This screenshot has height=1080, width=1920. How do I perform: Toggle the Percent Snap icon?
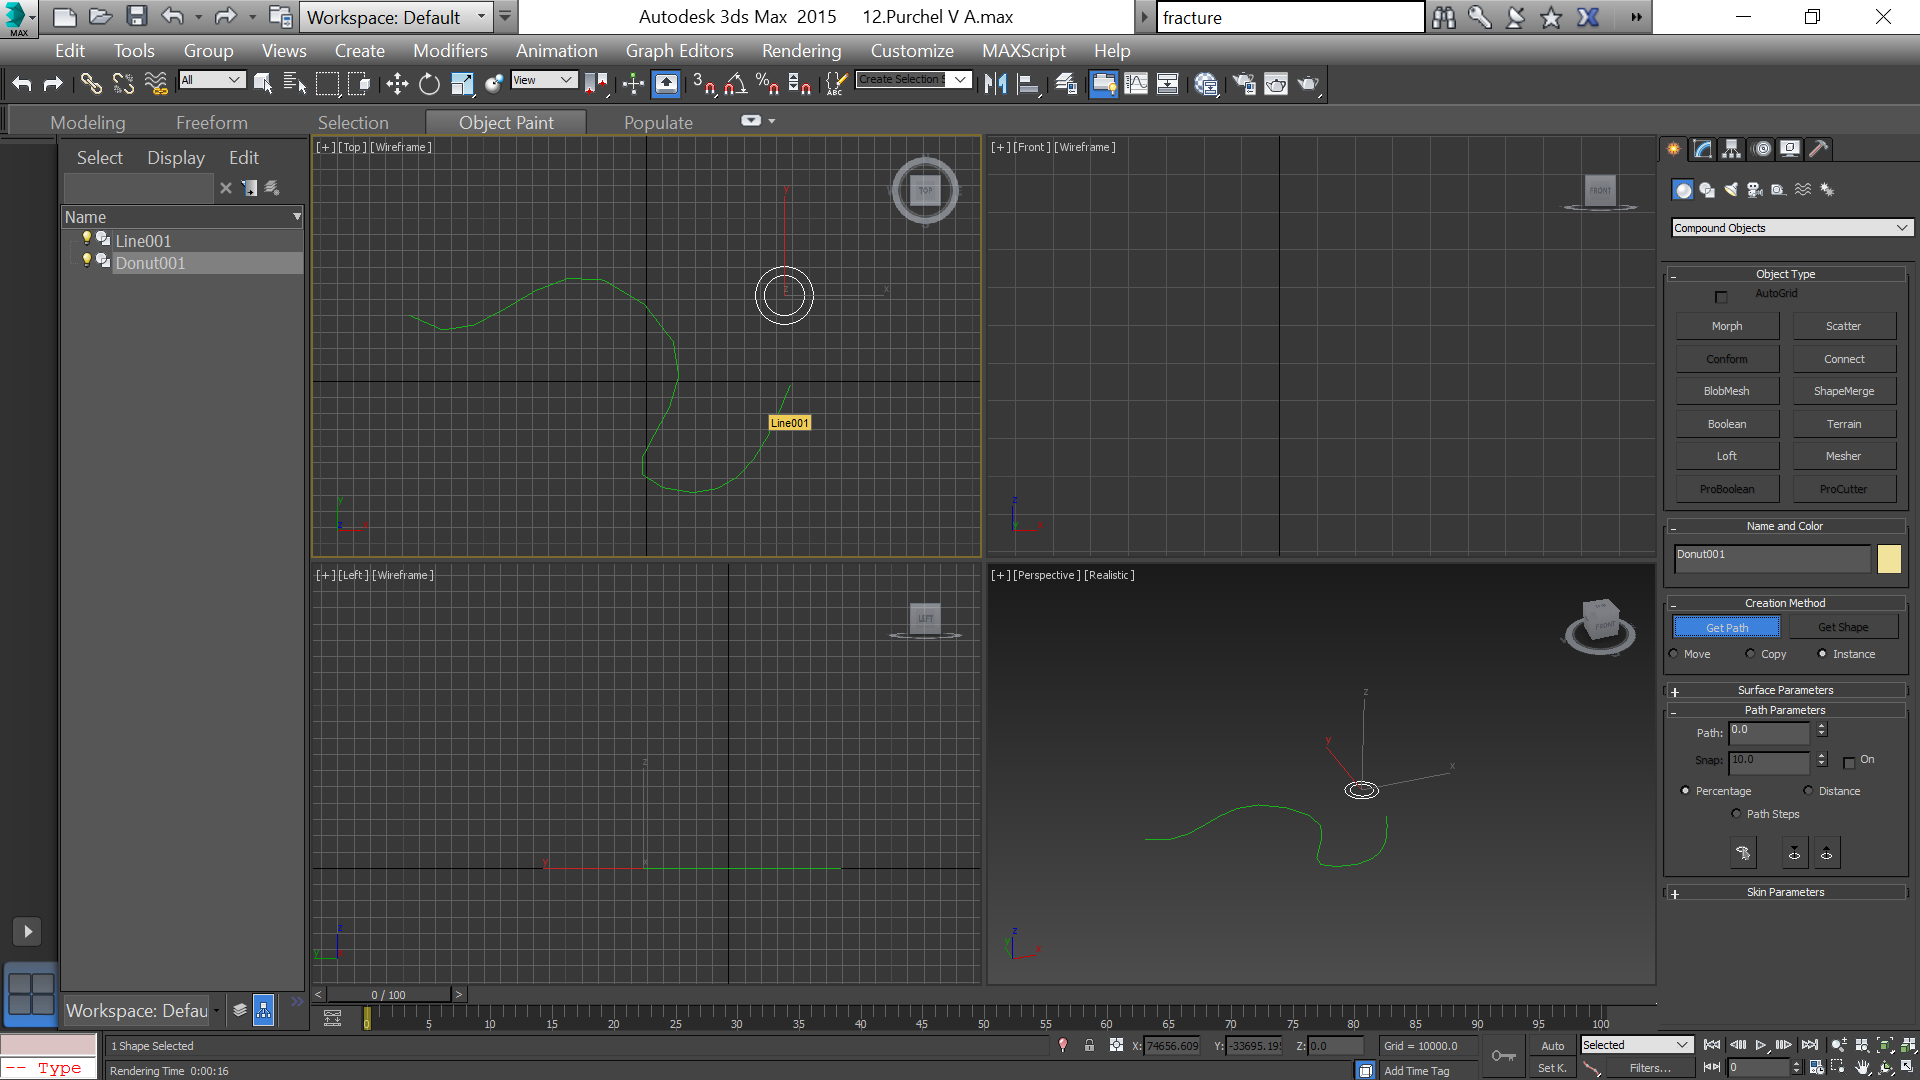pos(767,84)
